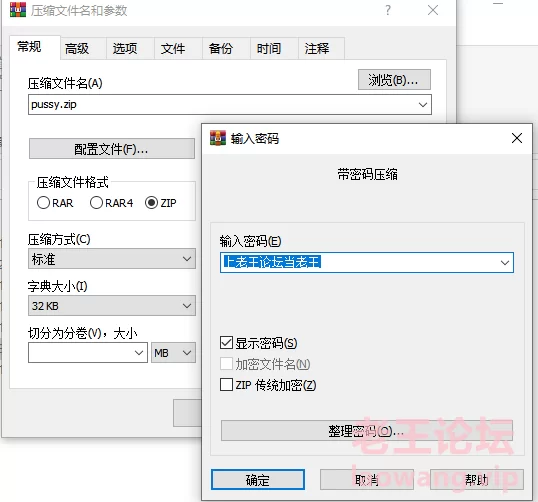The height and width of the screenshot is (502, 538).
Task: Switch to the 高级 tab
Action: (77, 48)
